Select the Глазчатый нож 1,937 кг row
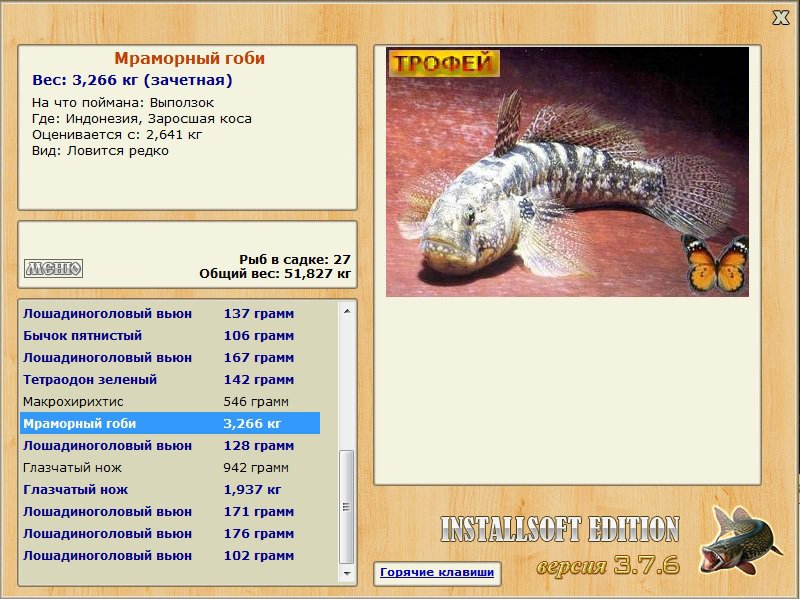Image resolution: width=800 pixels, height=599 pixels. pyautogui.click(x=170, y=489)
